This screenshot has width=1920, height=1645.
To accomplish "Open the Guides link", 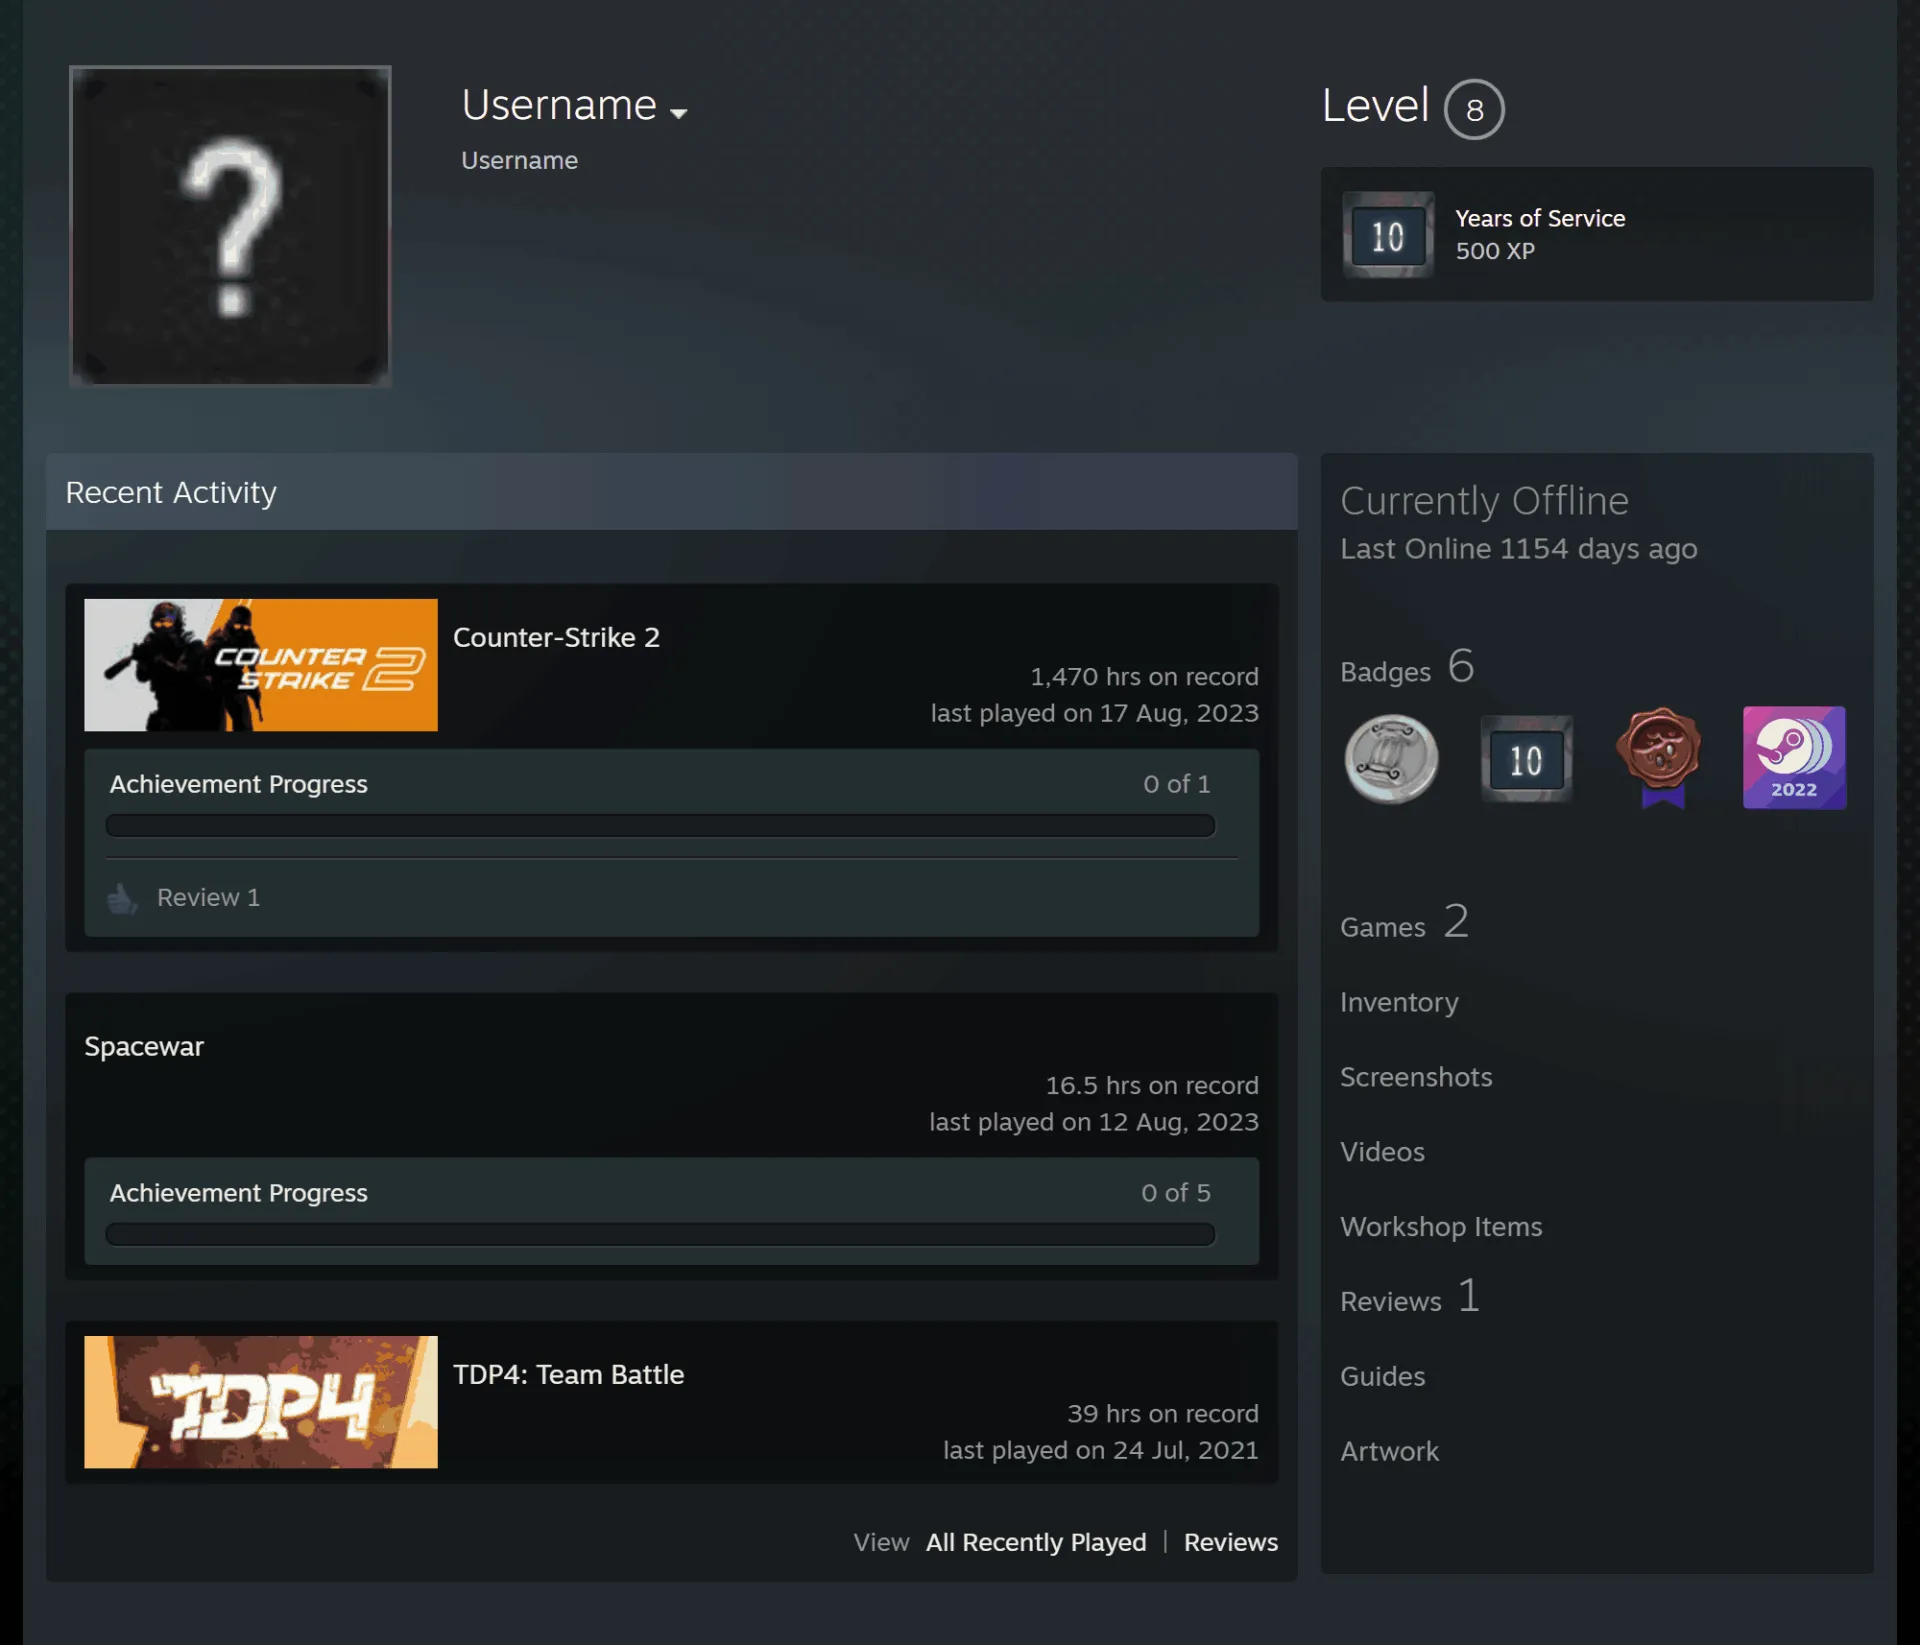I will tap(1382, 1377).
